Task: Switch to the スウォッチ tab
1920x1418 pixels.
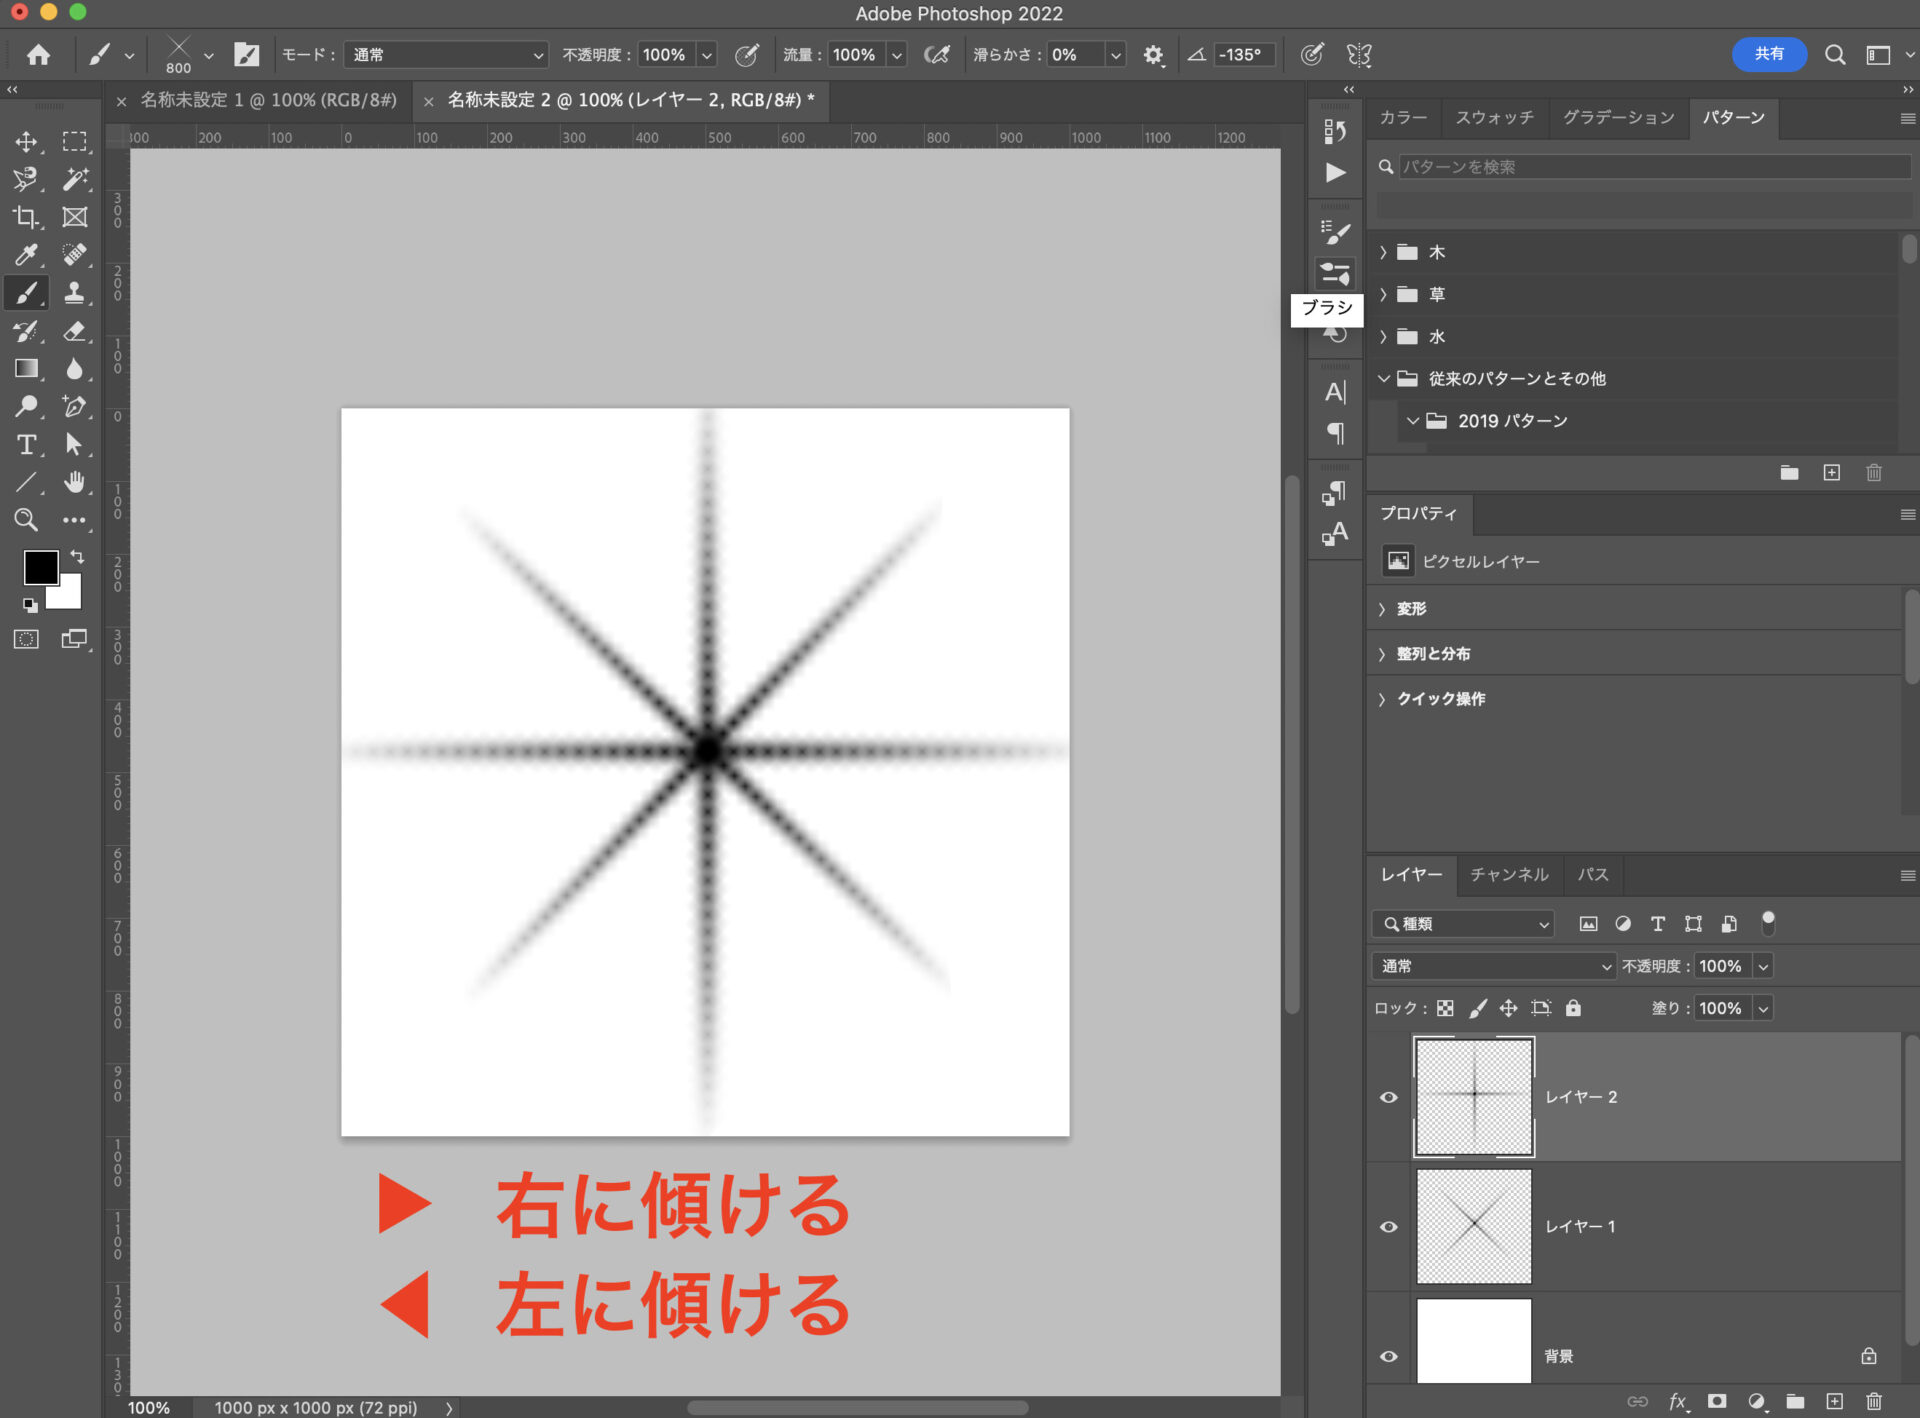Action: [1494, 118]
